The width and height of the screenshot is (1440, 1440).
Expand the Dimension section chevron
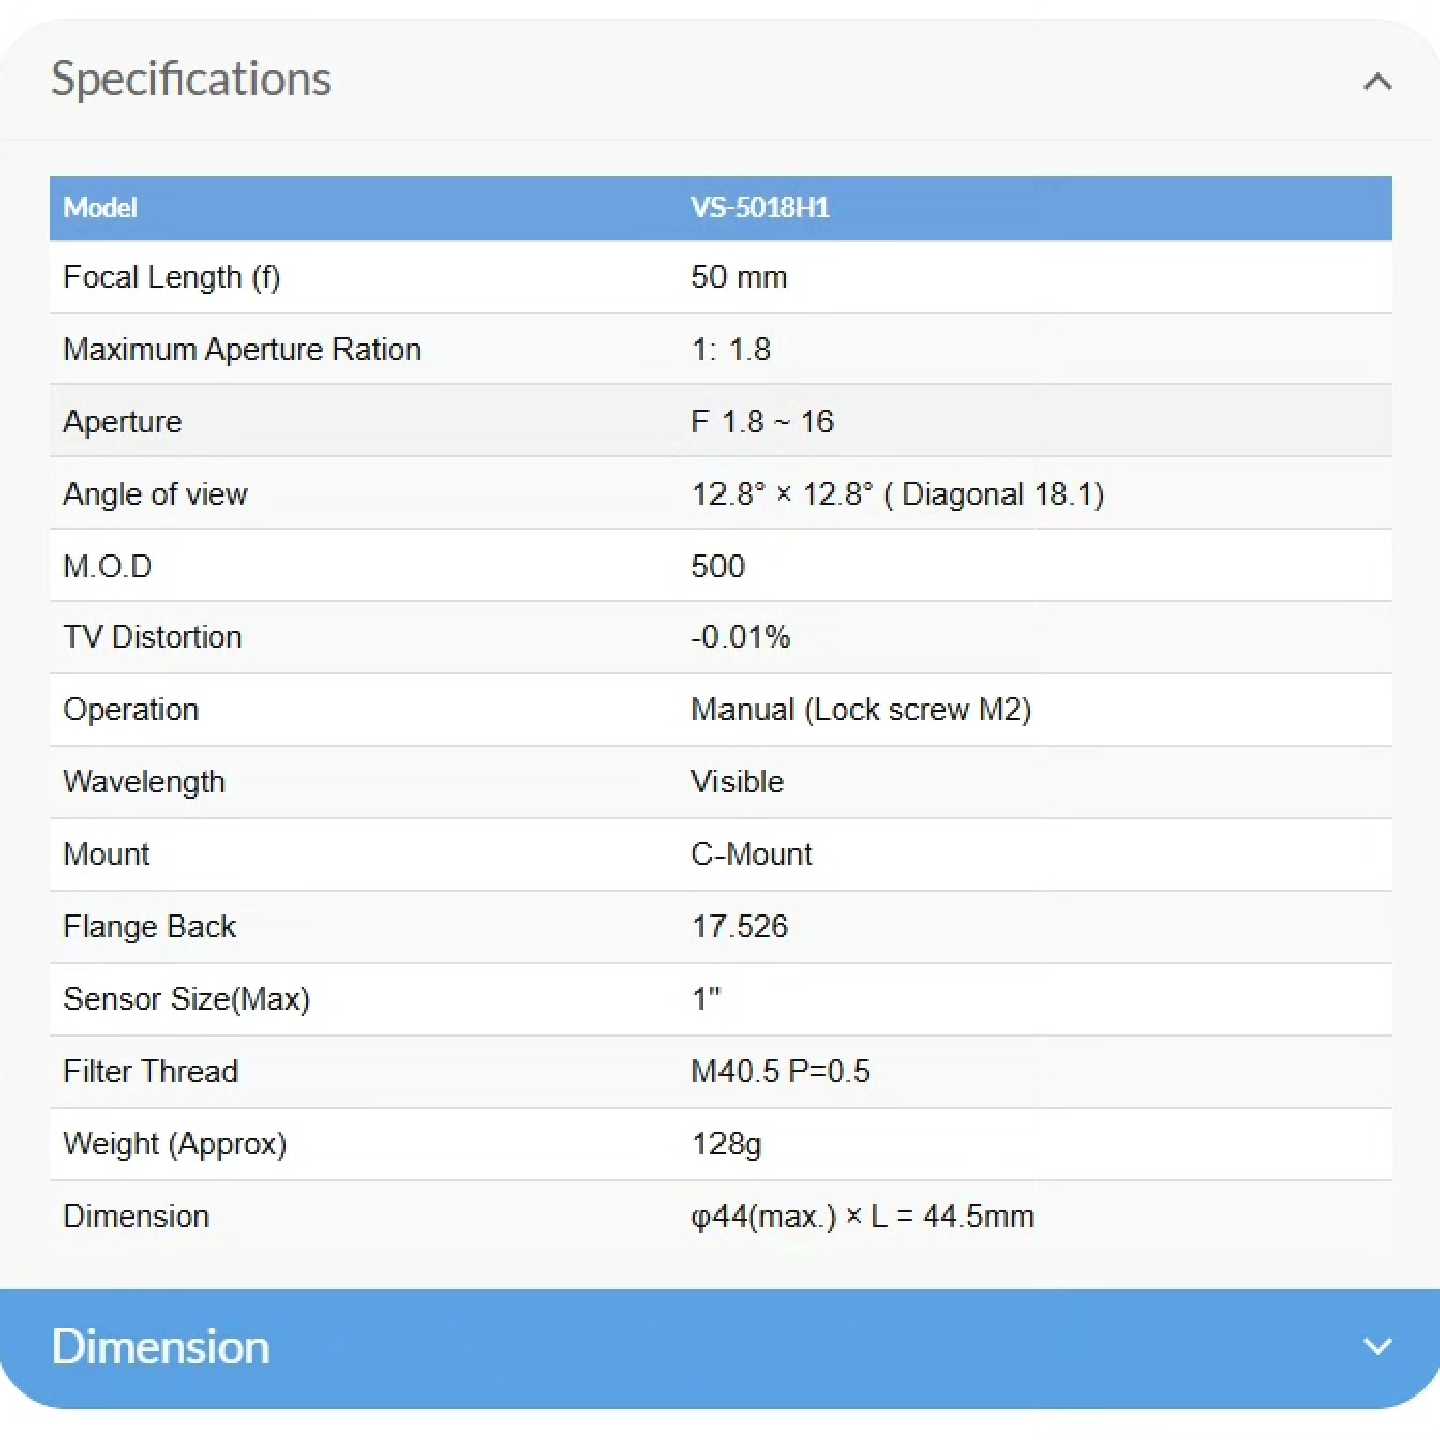click(1377, 1346)
